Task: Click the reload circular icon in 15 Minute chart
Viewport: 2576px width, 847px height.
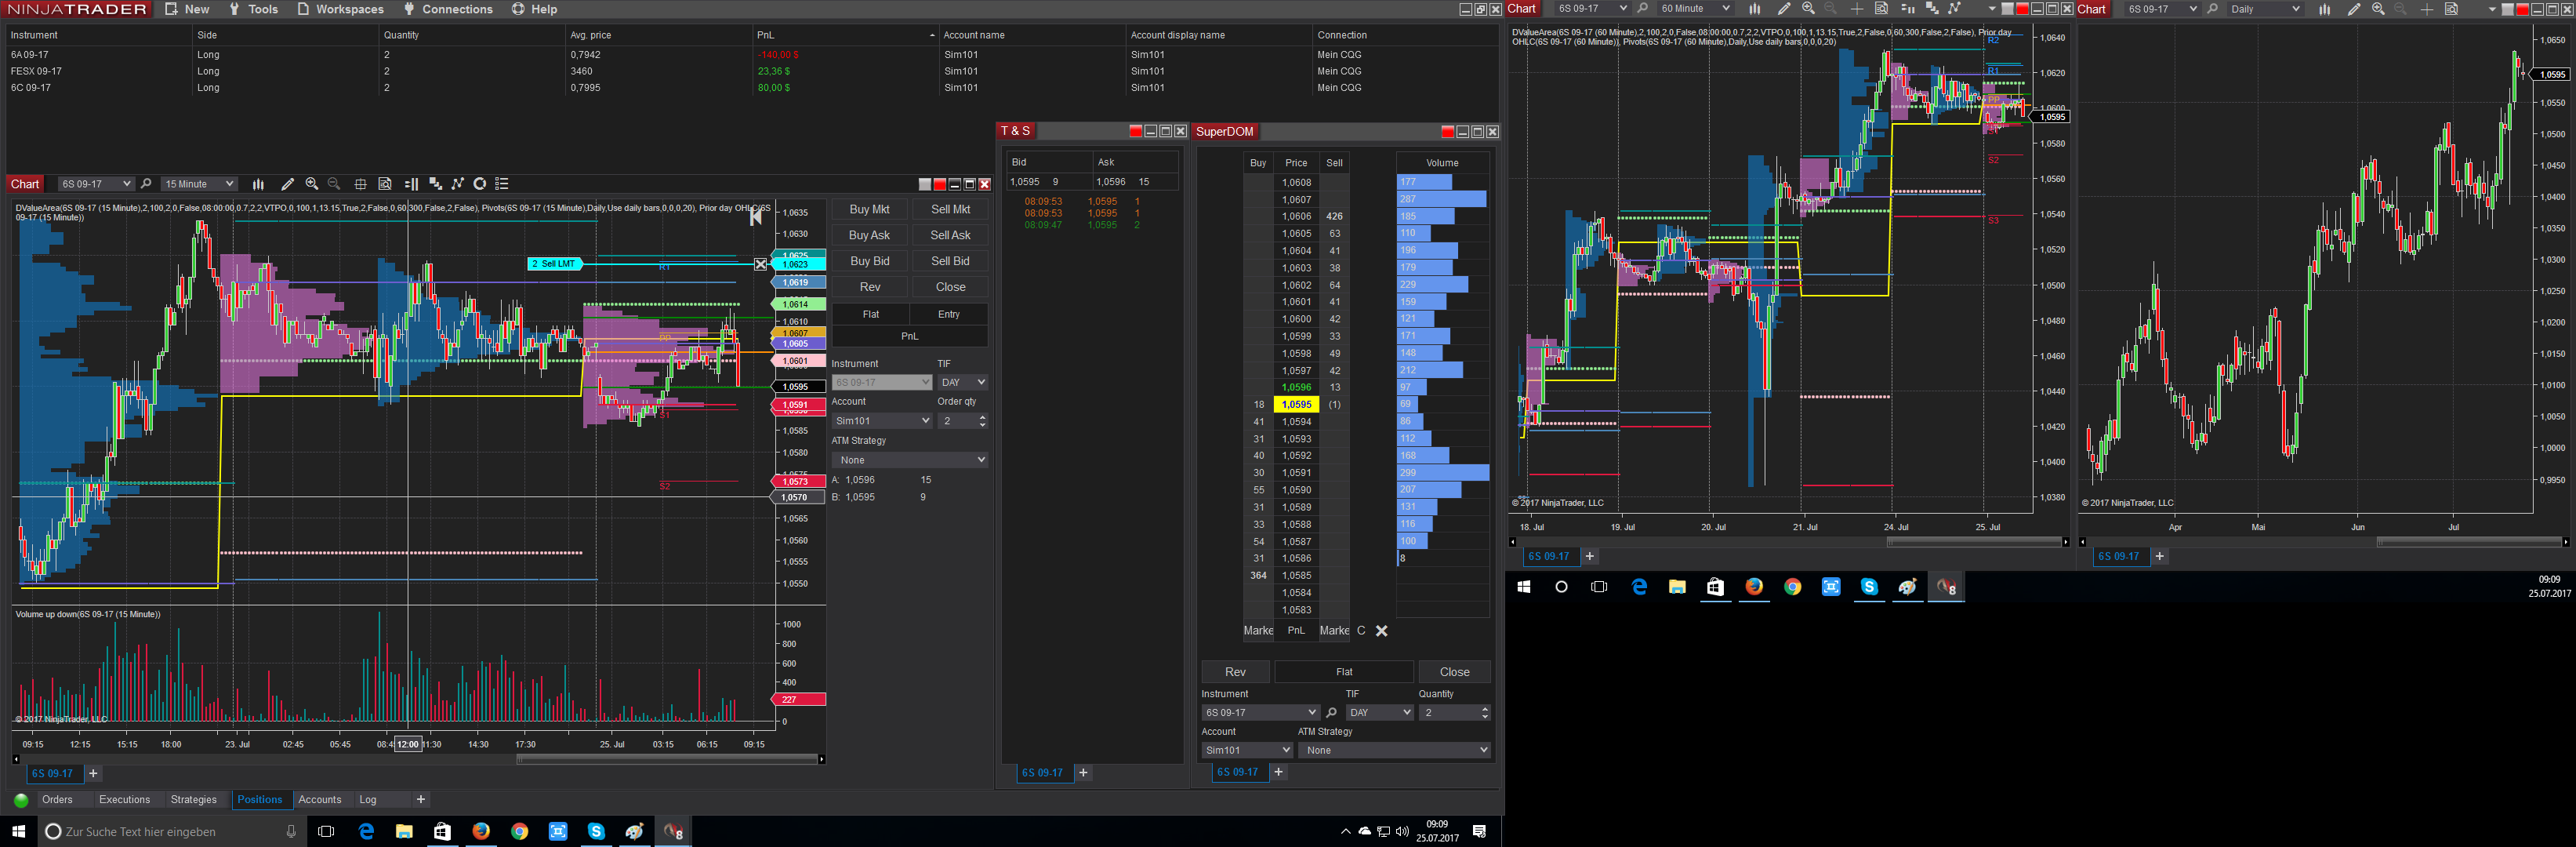Action: coord(480,184)
